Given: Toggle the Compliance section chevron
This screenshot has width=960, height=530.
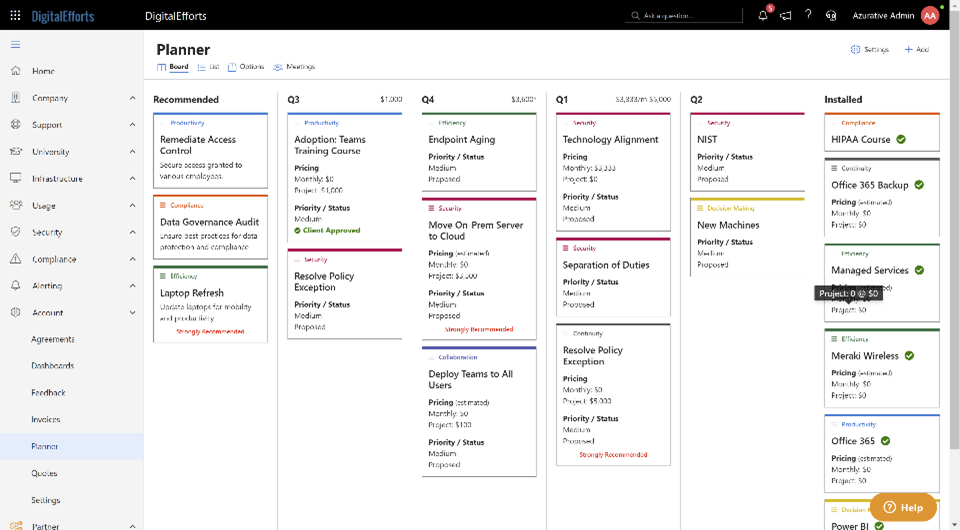Looking at the screenshot, I should pyautogui.click(x=132, y=259).
